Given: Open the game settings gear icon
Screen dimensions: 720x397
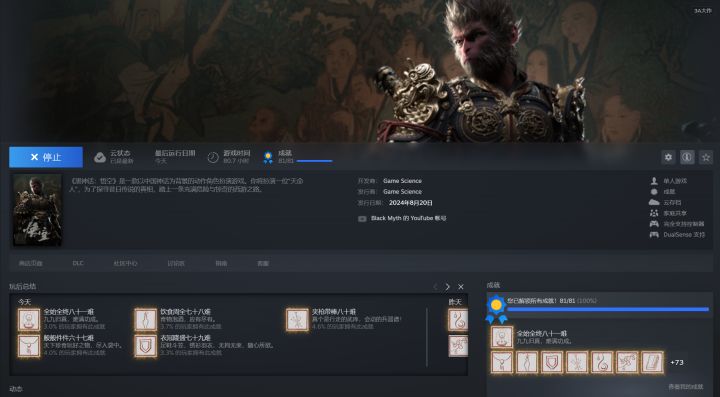Looking at the screenshot, I should pos(668,157).
